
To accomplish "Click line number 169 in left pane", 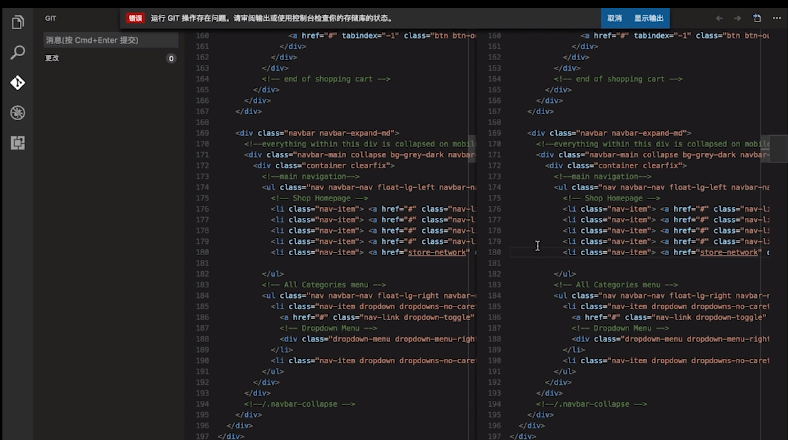I will [x=202, y=133].
